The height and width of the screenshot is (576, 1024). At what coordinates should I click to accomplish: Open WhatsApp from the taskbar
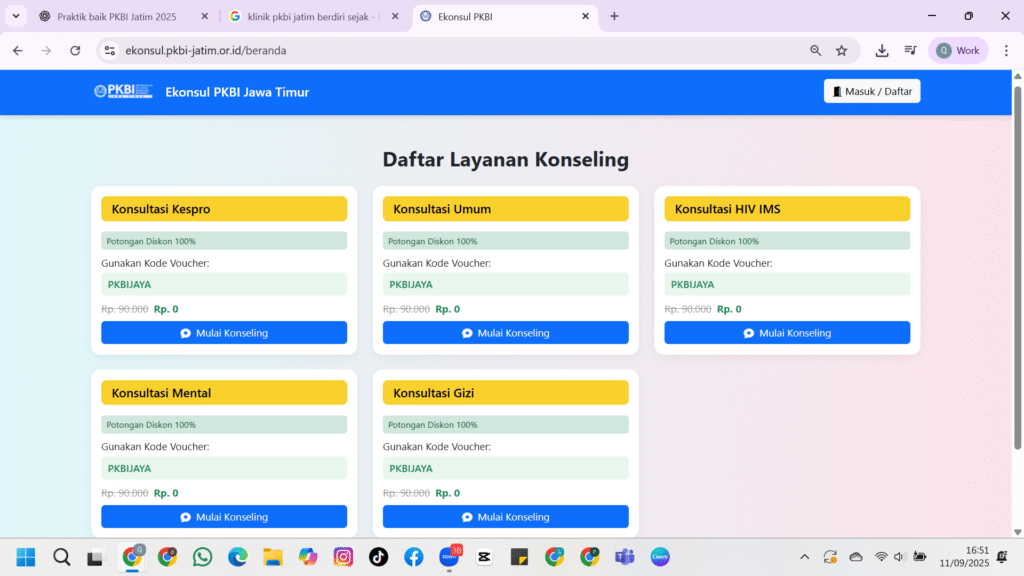pyautogui.click(x=203, y=557)
